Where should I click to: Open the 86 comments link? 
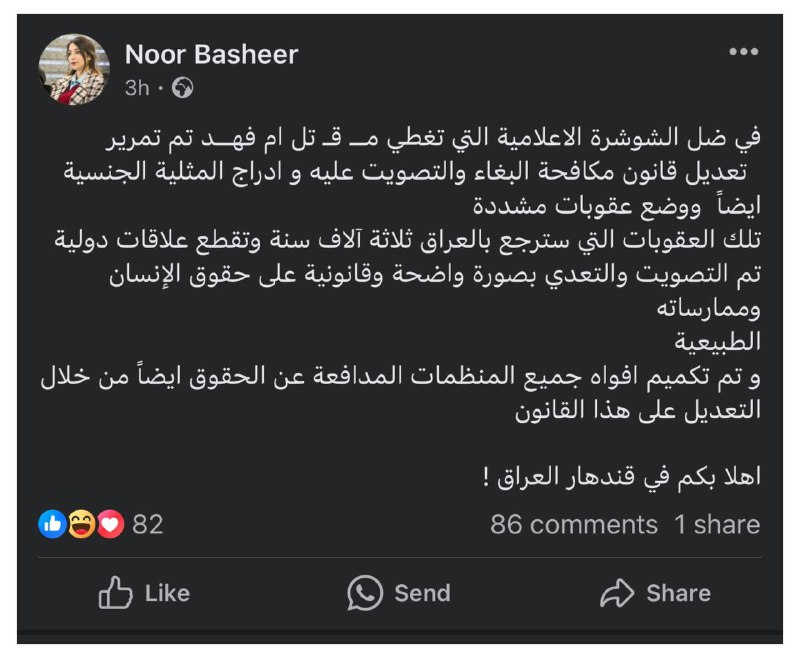point(574,524)
